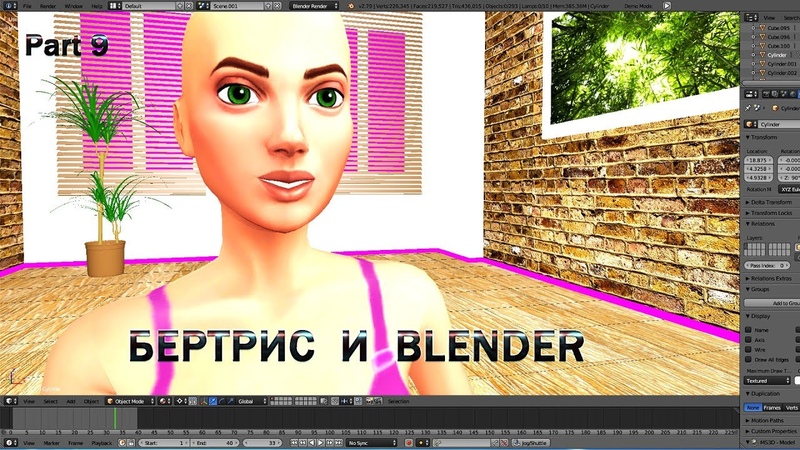Screen dimensions: 800x450
Task: Jump to the last frame
Action: click(x=338, y=443)
